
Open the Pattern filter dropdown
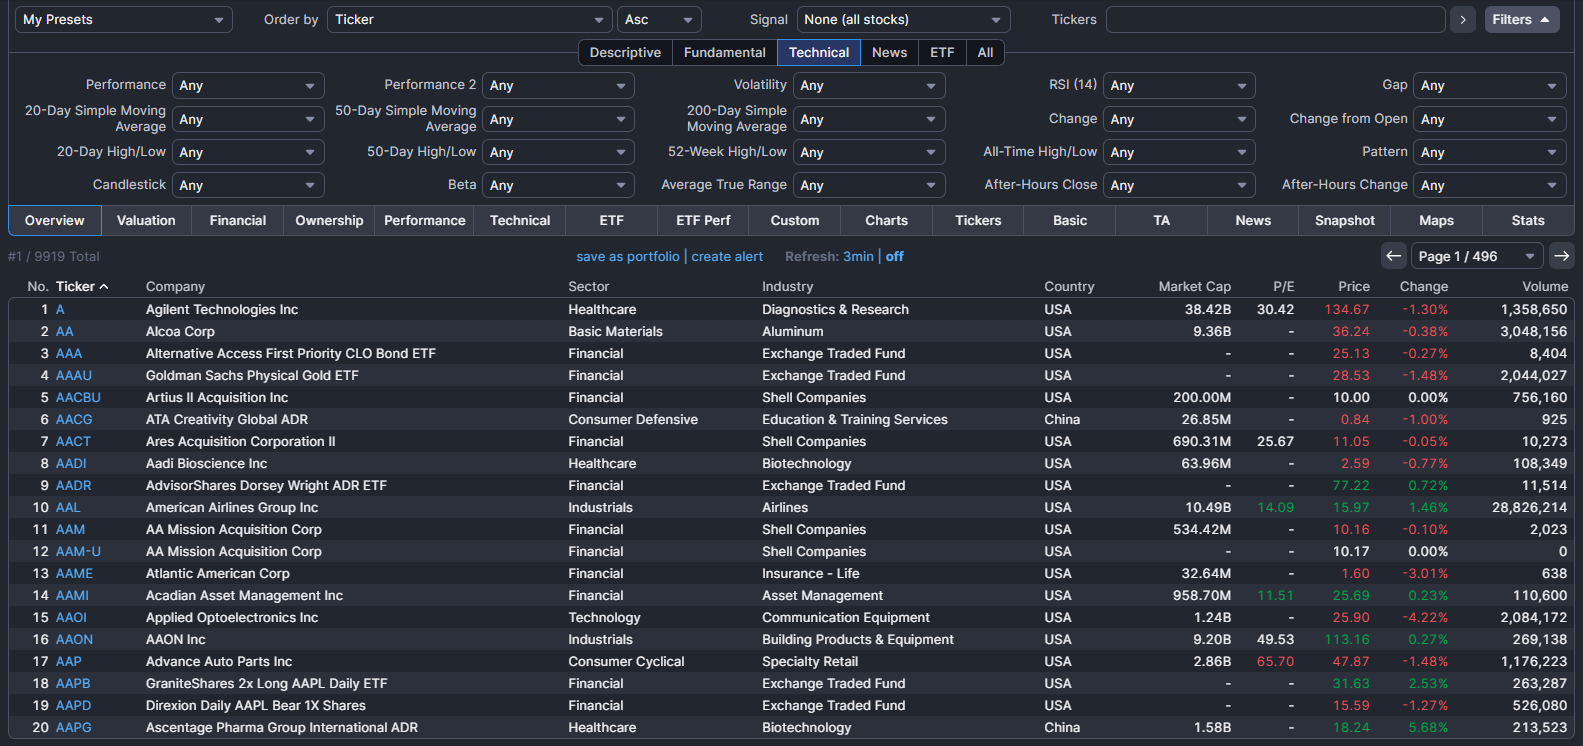click(x=1490, y=152)
